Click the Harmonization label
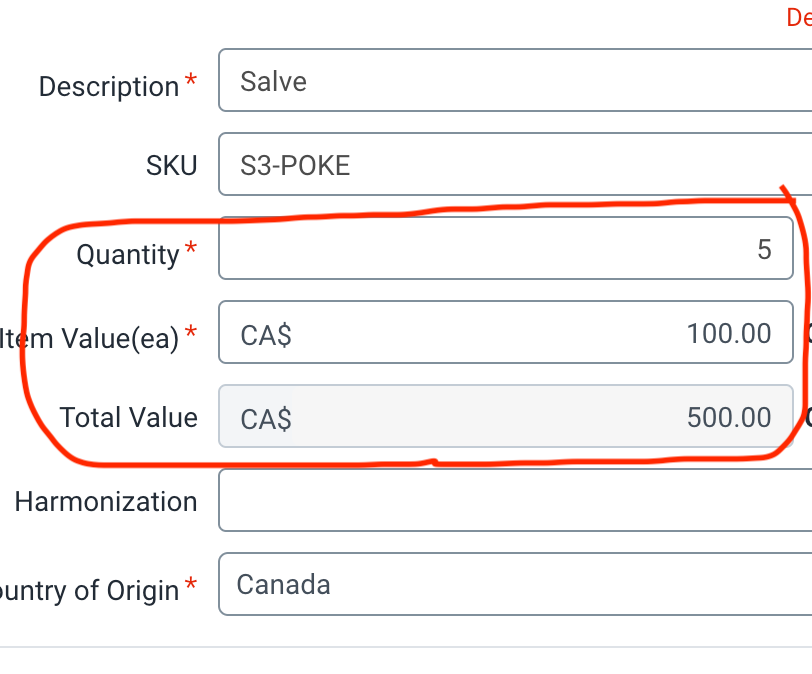 point(105,501)
